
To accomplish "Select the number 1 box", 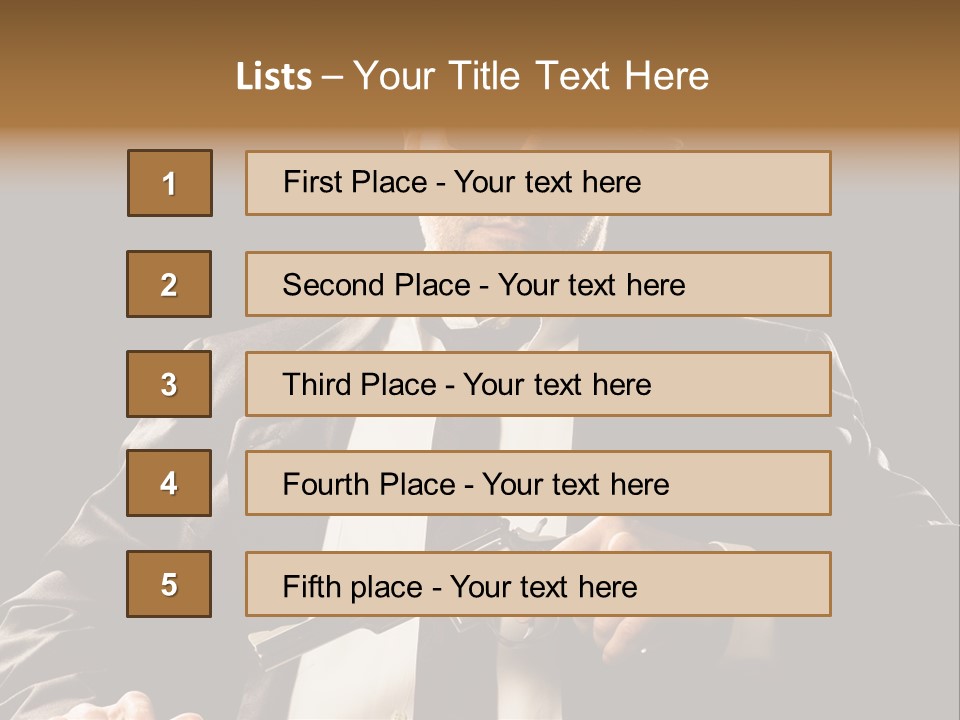I will pos(170,183).
